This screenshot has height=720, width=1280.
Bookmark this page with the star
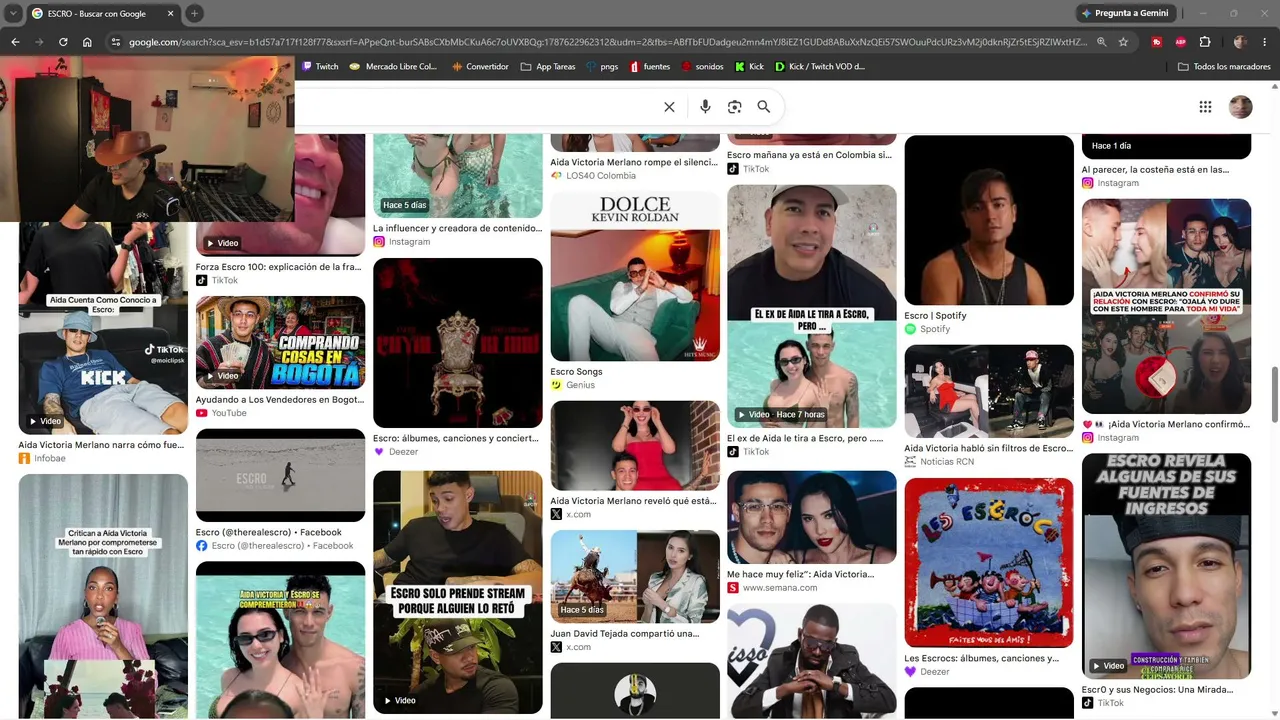tap(1123, 42)
